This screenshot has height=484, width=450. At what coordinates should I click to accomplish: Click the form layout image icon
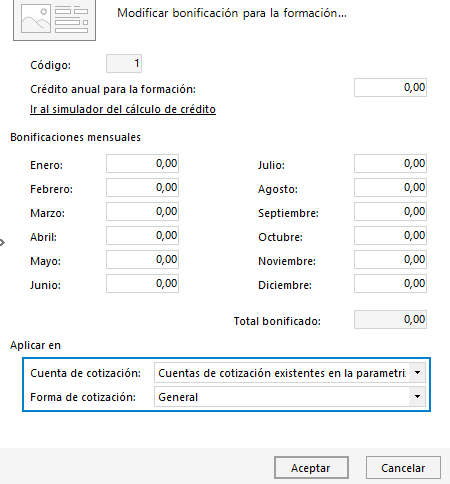54,19
